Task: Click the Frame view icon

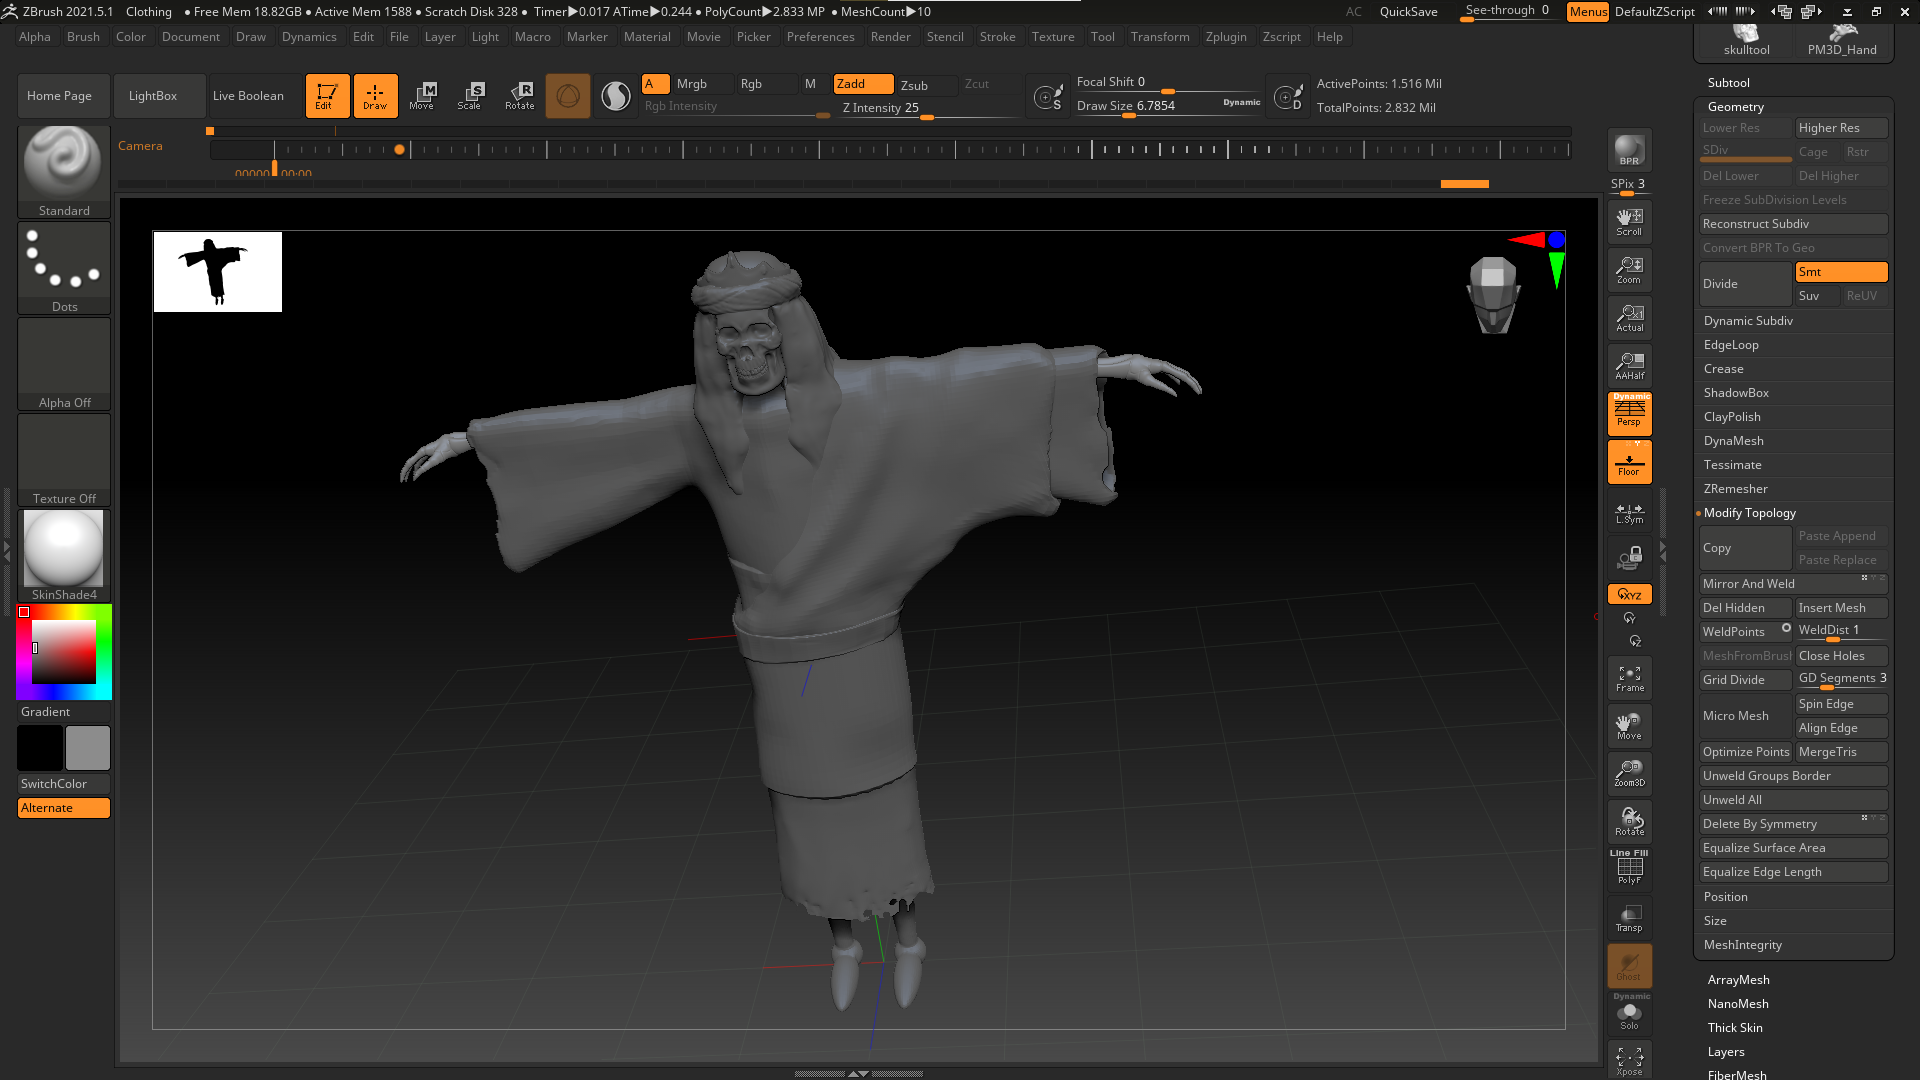Action: point(1629,678)
